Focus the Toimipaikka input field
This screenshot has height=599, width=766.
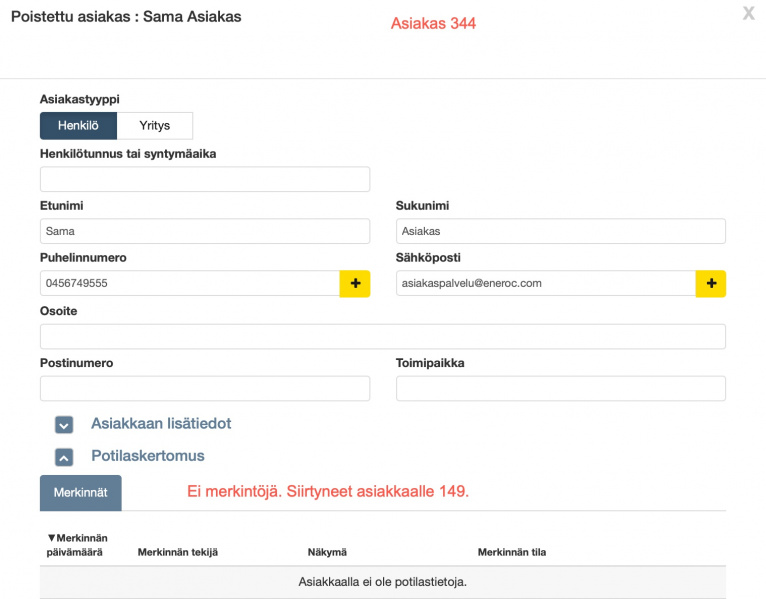560,389
